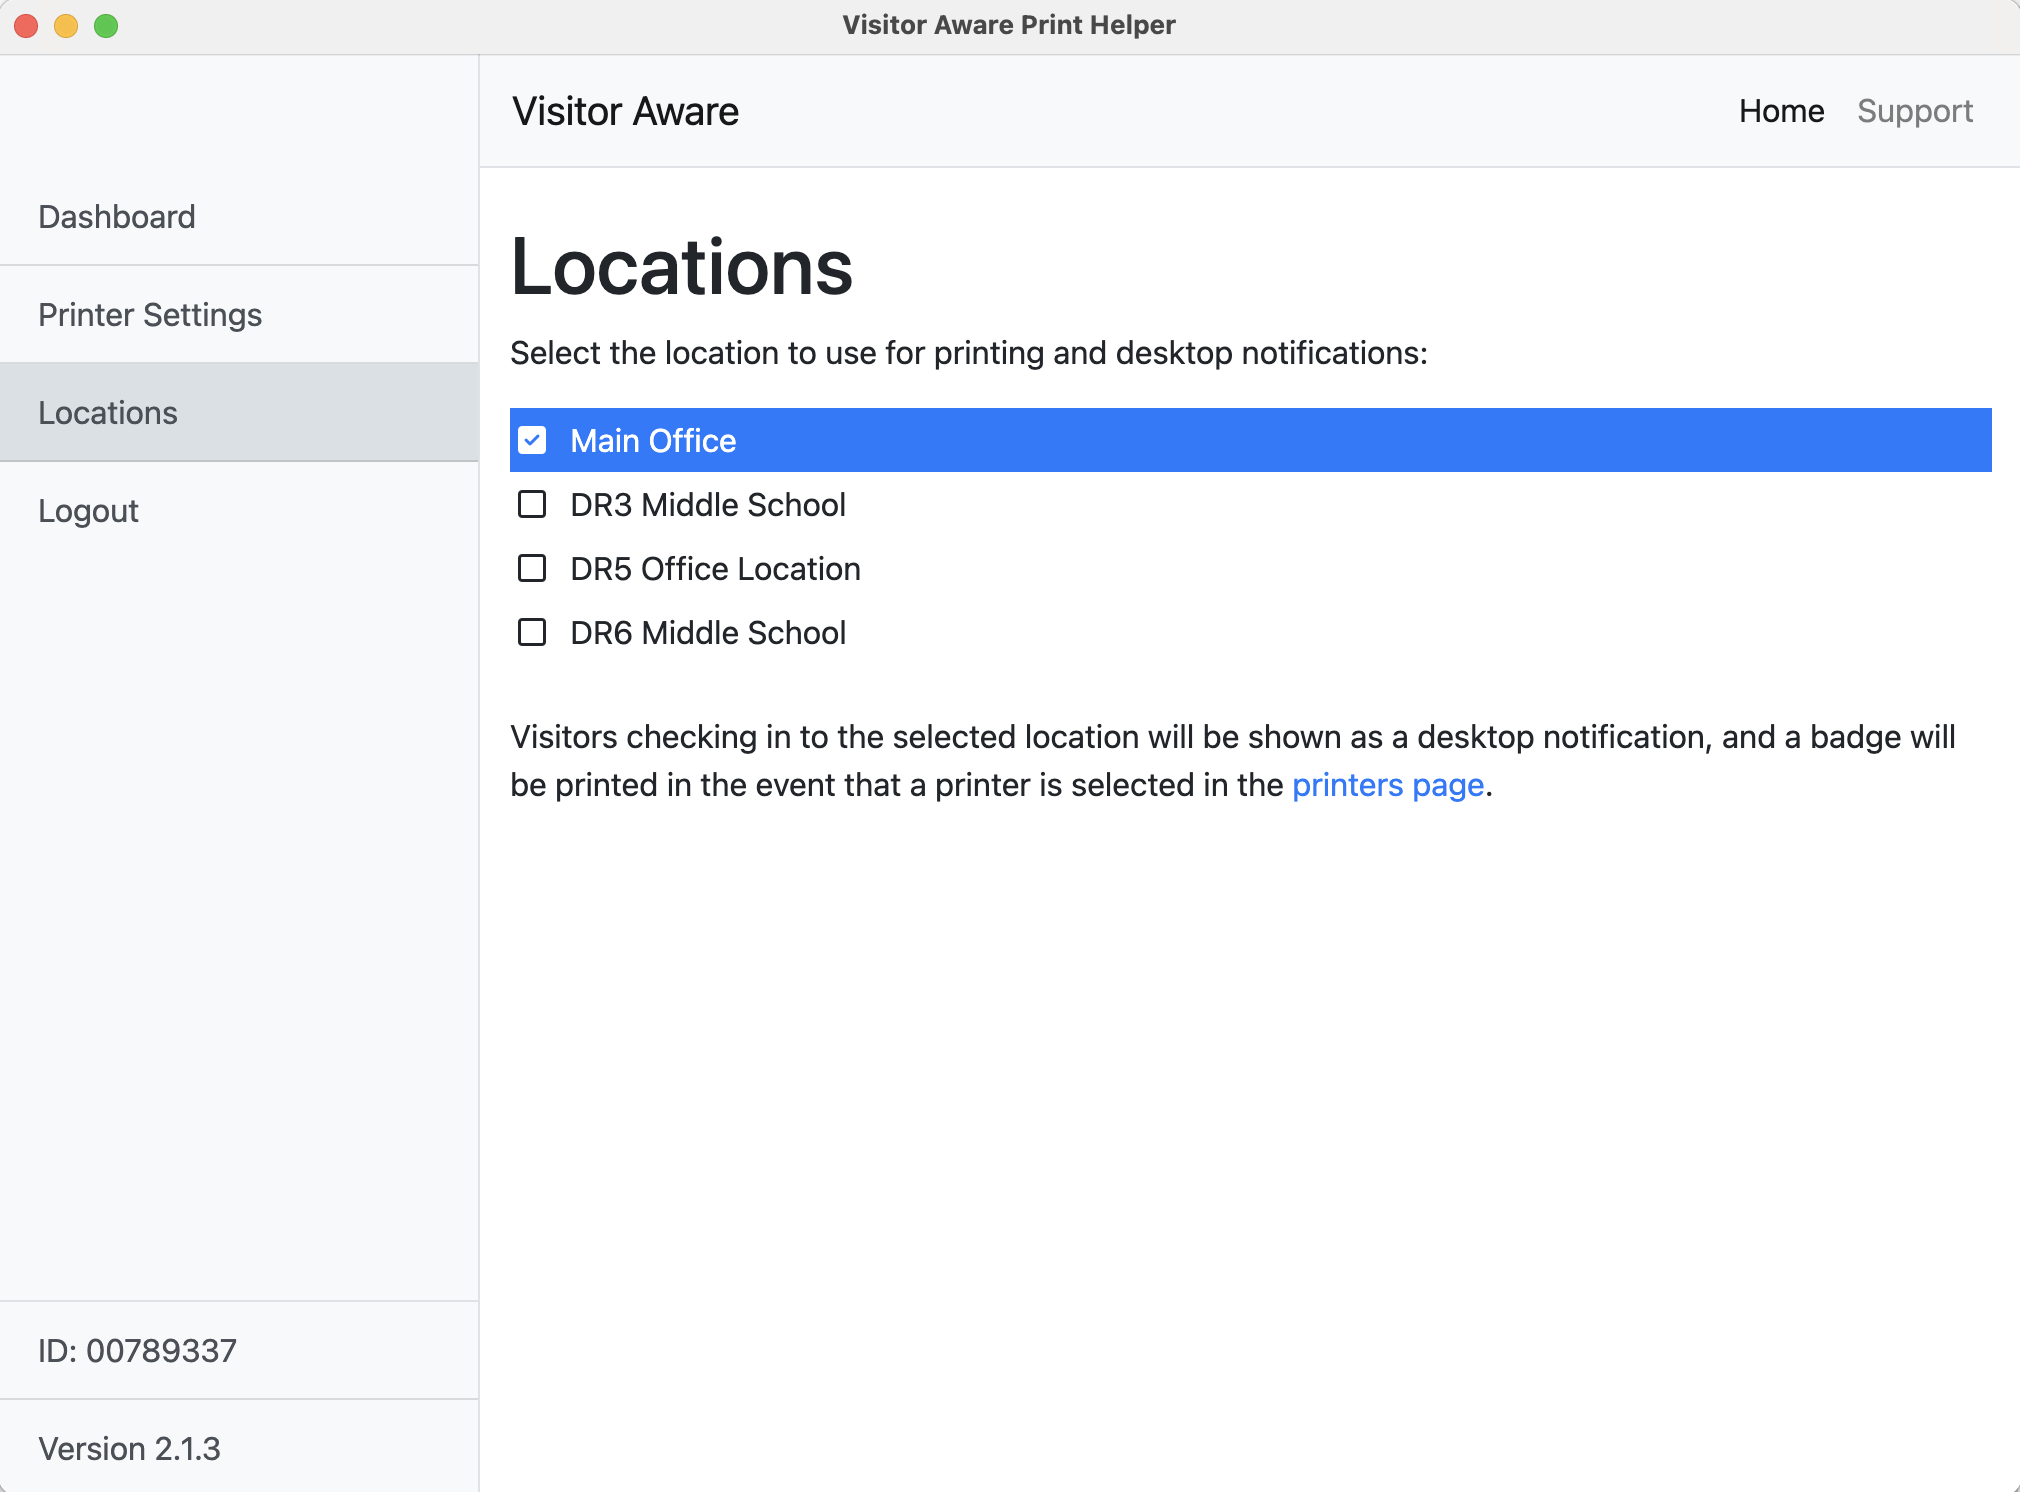Select Locations in the sidebar
The image size is (2020, 1492).
pyautogui.click(x=108, y=413)
